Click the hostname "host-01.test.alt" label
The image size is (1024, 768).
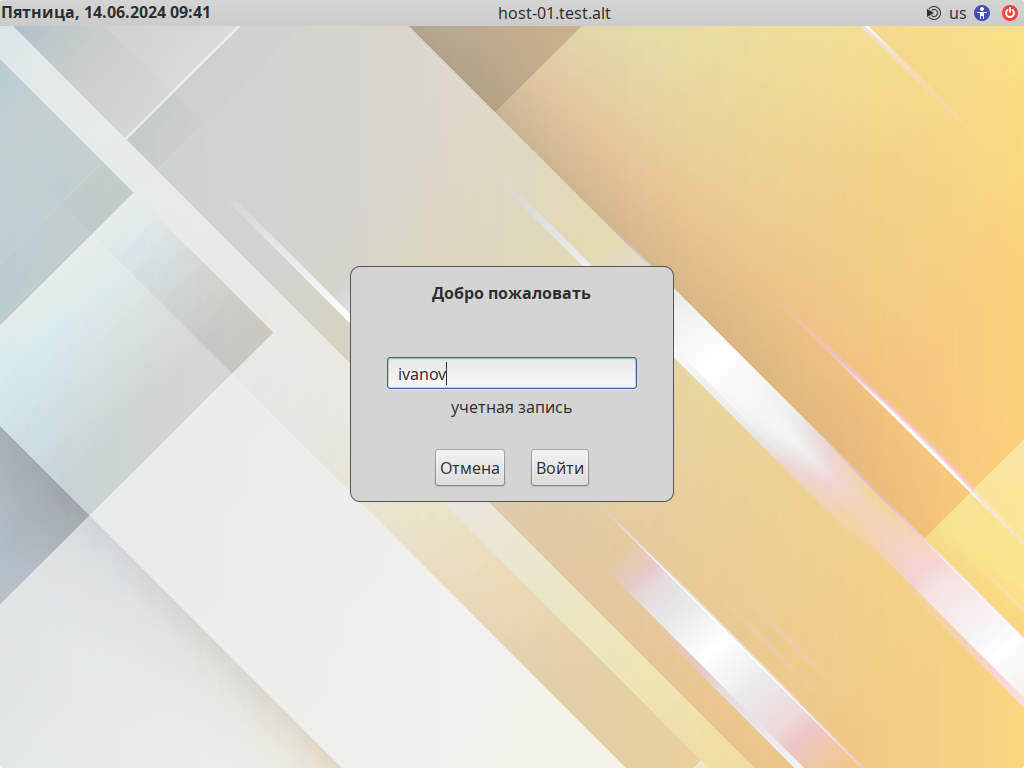(554, 13)
